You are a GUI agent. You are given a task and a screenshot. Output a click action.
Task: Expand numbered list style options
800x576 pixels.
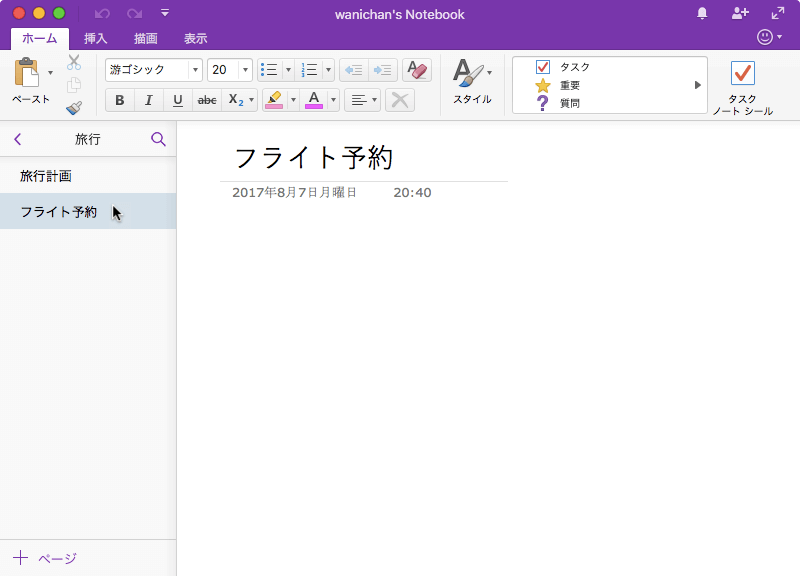328,70
